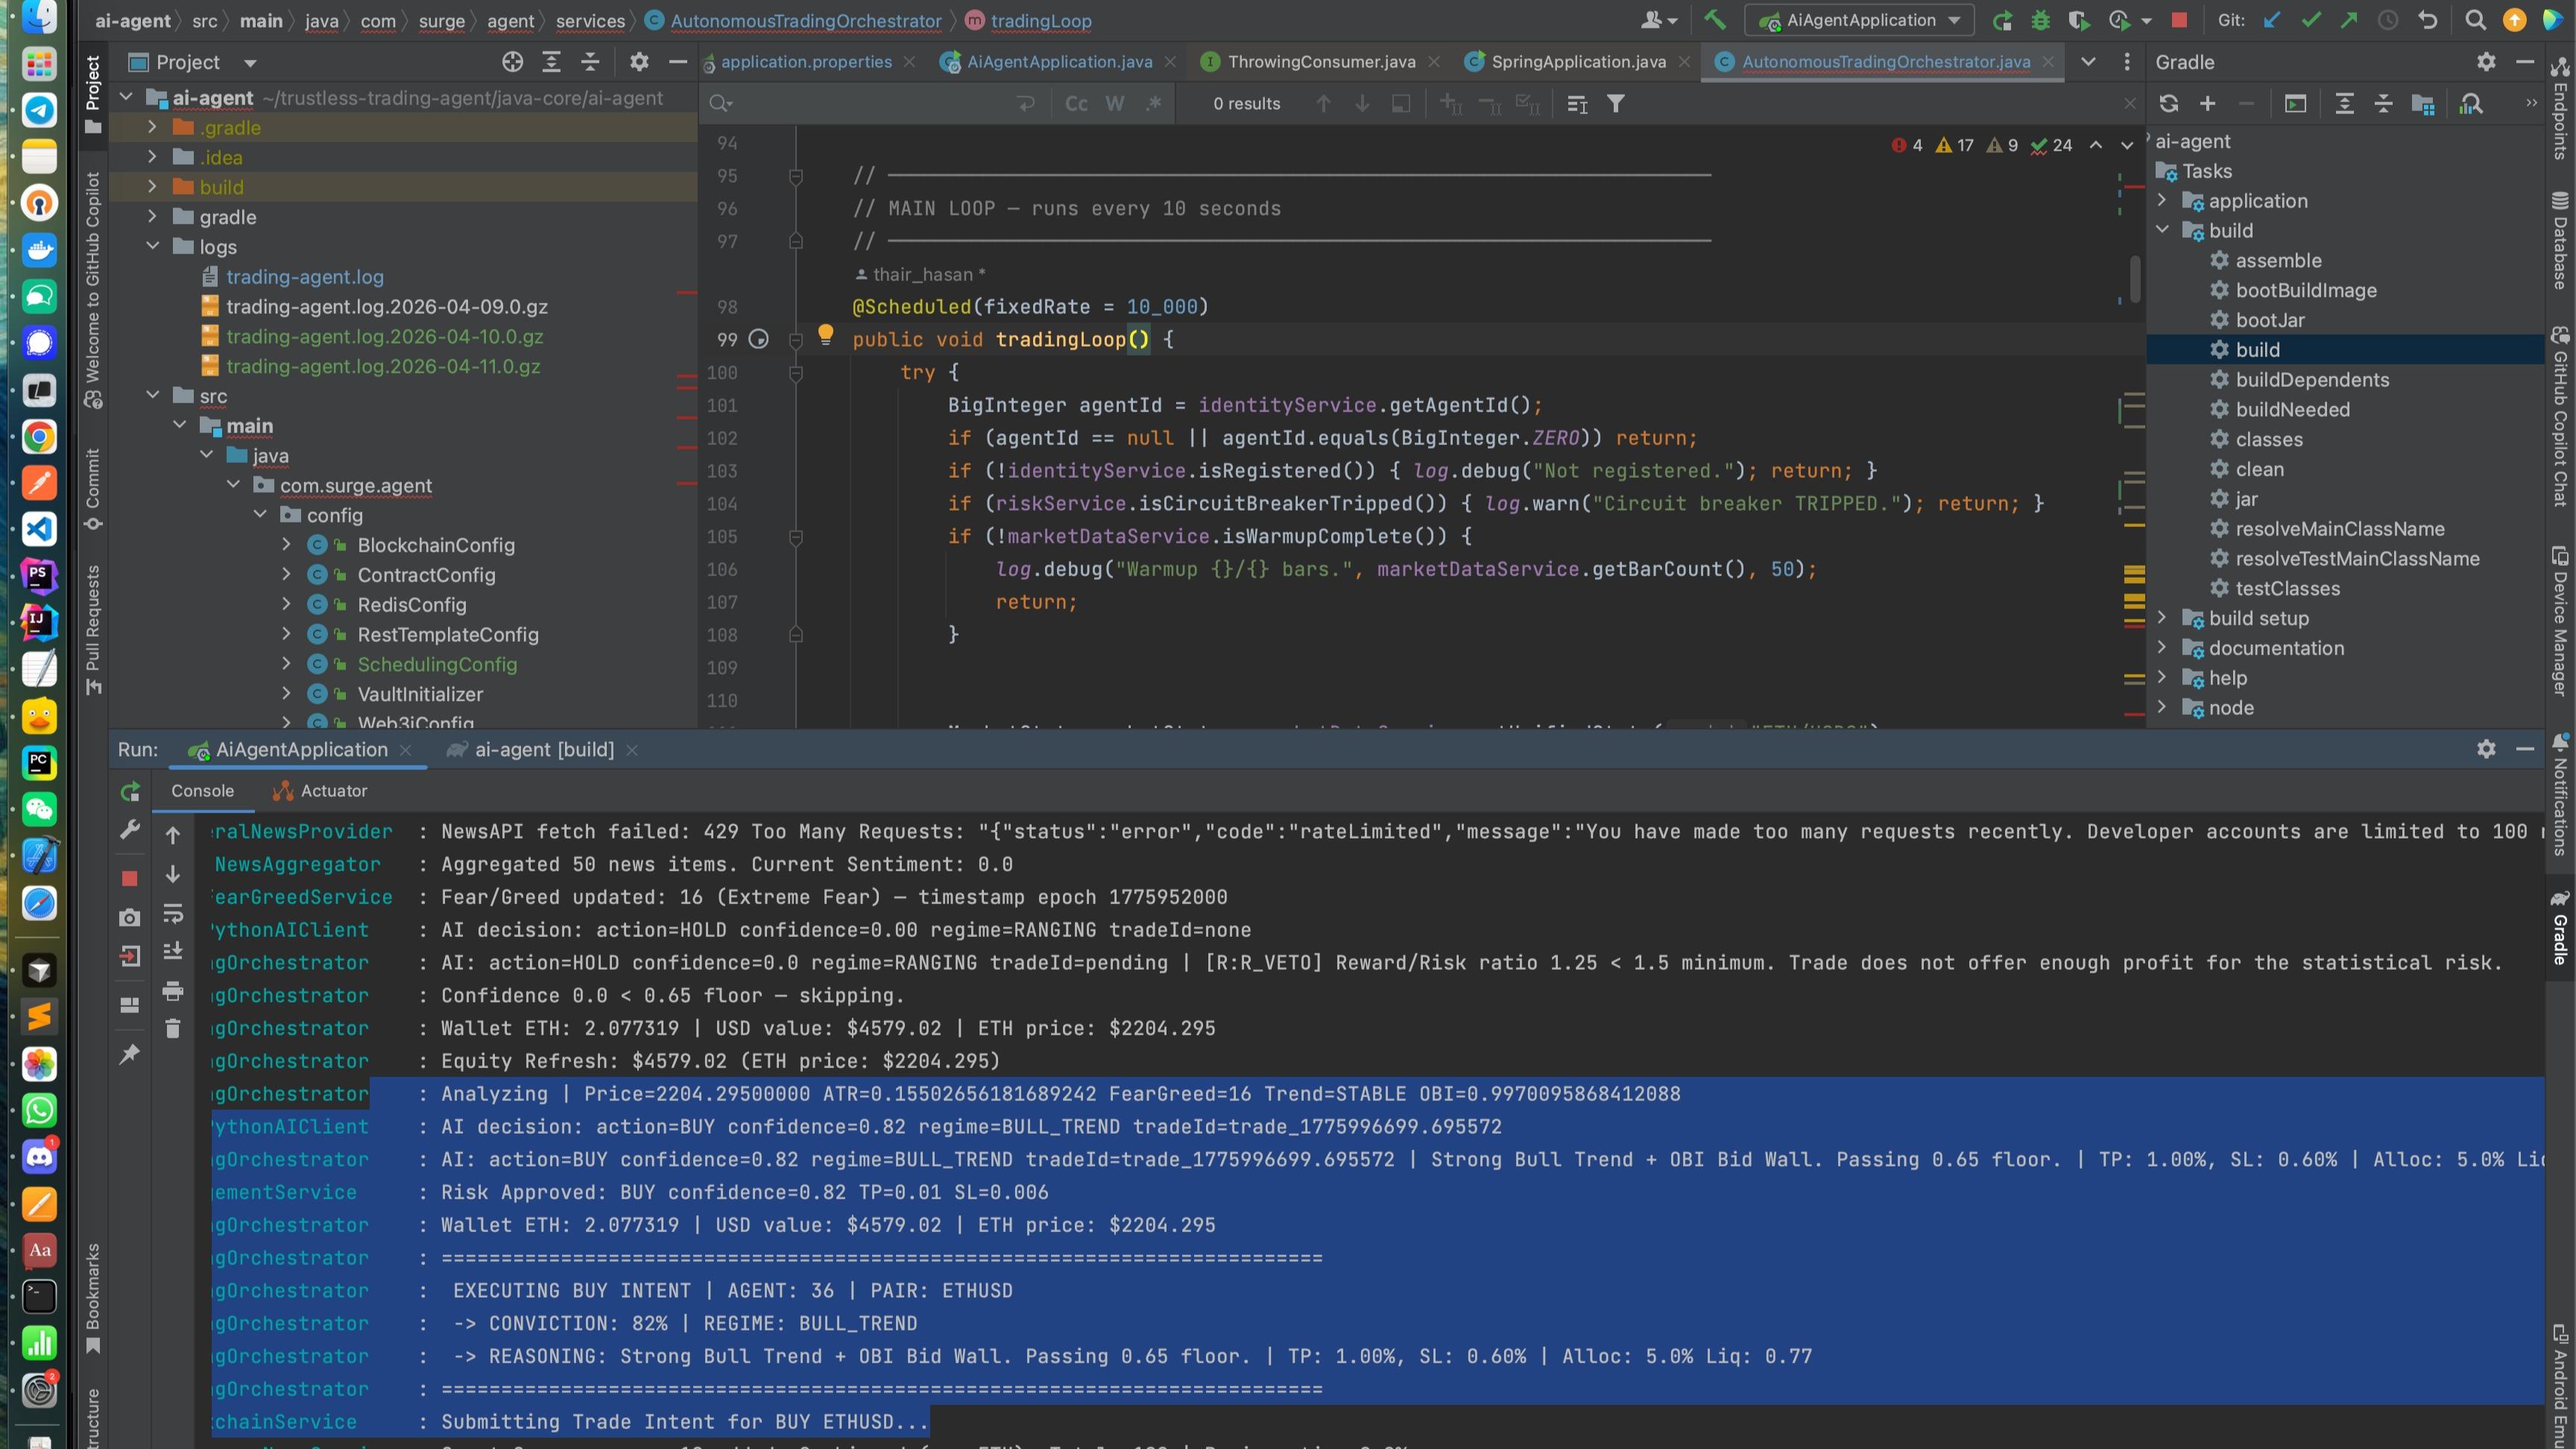This screenshot has height=1449, width=2576.
Task: Clear console with the trash icon
Action: tap(173, 1029)
